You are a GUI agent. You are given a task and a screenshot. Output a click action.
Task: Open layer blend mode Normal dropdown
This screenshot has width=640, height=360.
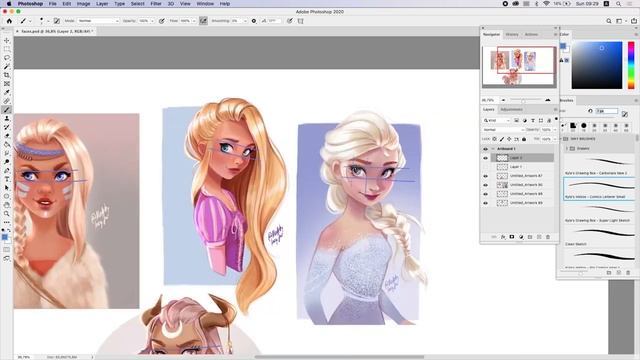[x=504, y=130]
